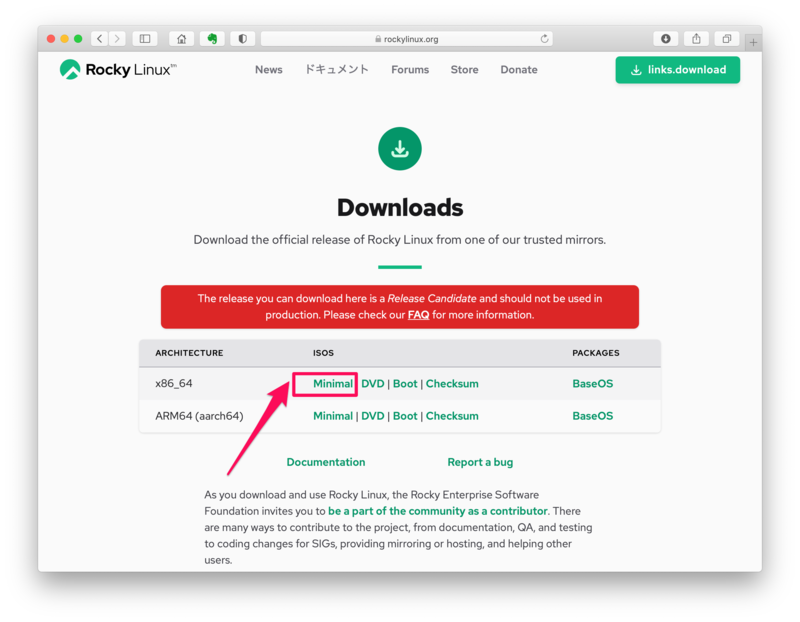Download ARM64 Boot ISO

pos(405,416)
